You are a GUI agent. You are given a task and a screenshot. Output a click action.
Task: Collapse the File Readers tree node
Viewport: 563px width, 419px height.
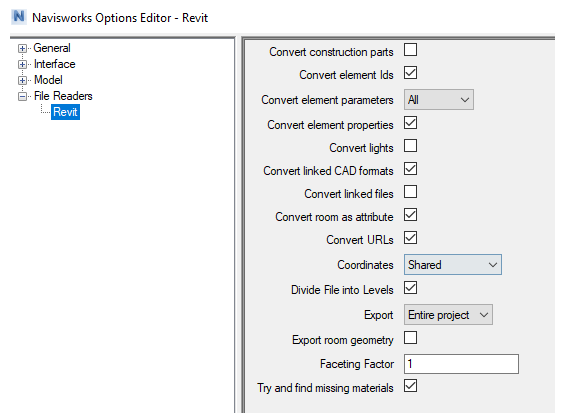pos(22,96)
